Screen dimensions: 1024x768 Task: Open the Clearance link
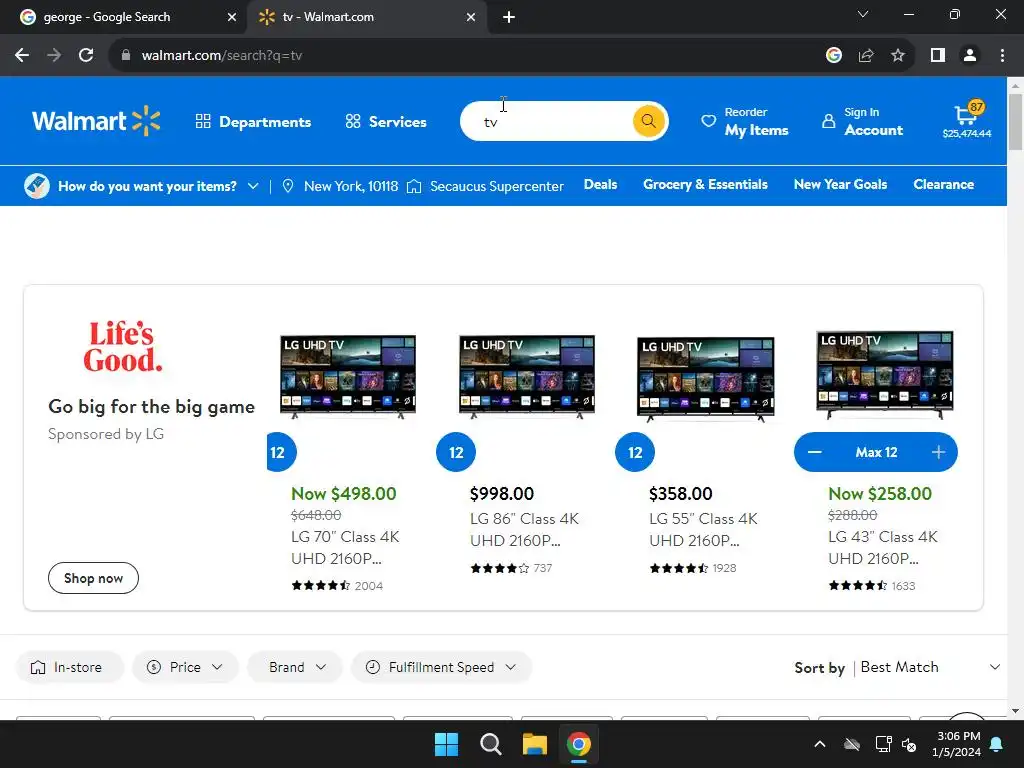click(x=944, y=184)
